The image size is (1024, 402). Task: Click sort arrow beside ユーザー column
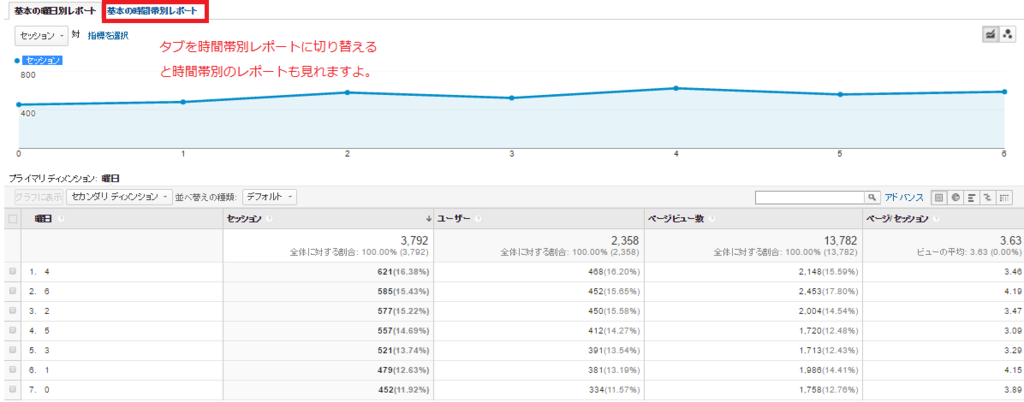pos(429,219)
